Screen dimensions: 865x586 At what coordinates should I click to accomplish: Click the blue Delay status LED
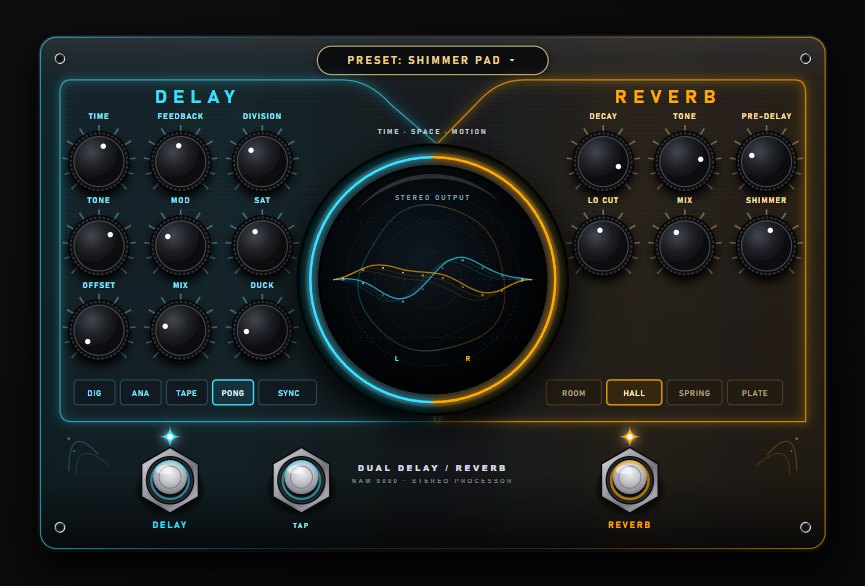[x=170, y=436]
